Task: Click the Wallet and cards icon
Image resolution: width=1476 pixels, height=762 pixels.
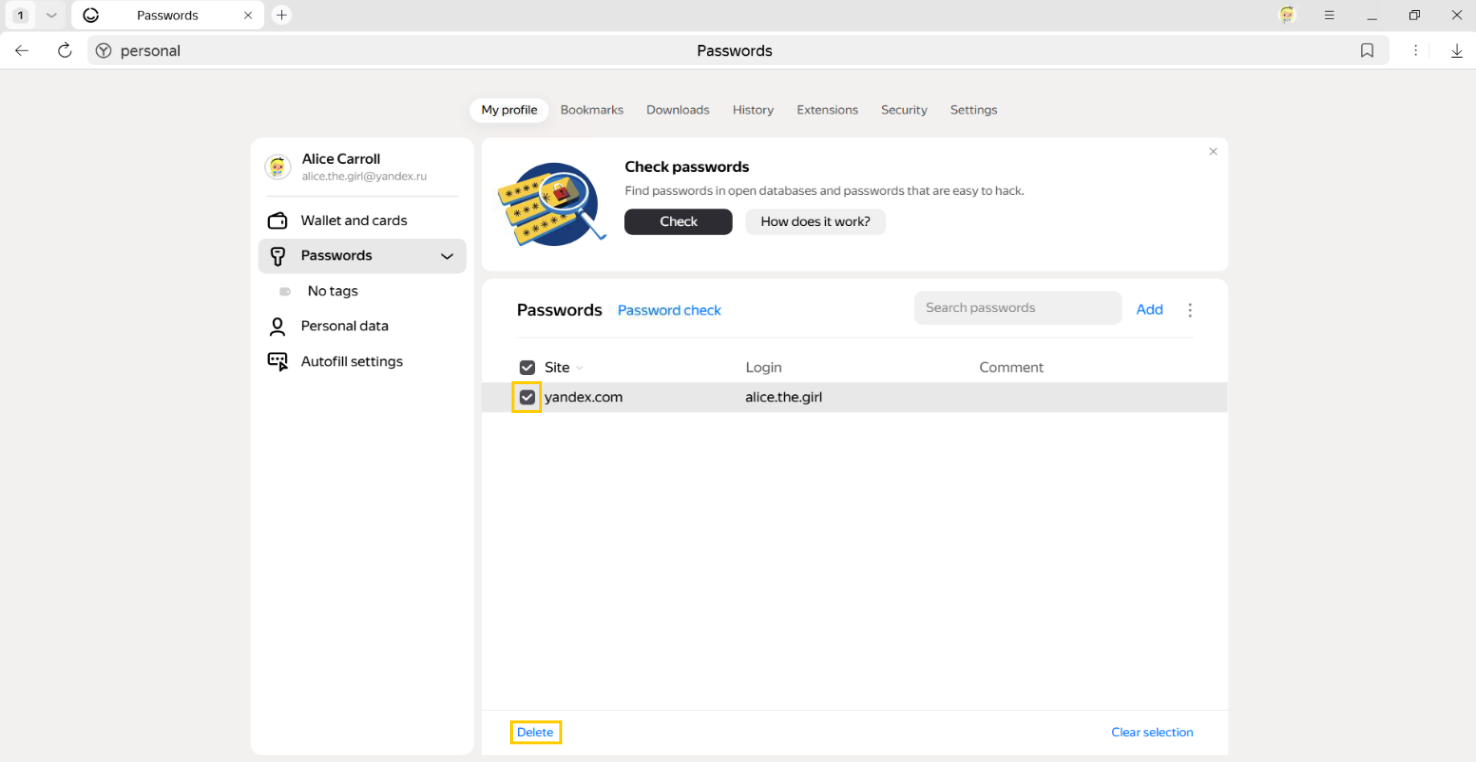Action: (278, 221)
